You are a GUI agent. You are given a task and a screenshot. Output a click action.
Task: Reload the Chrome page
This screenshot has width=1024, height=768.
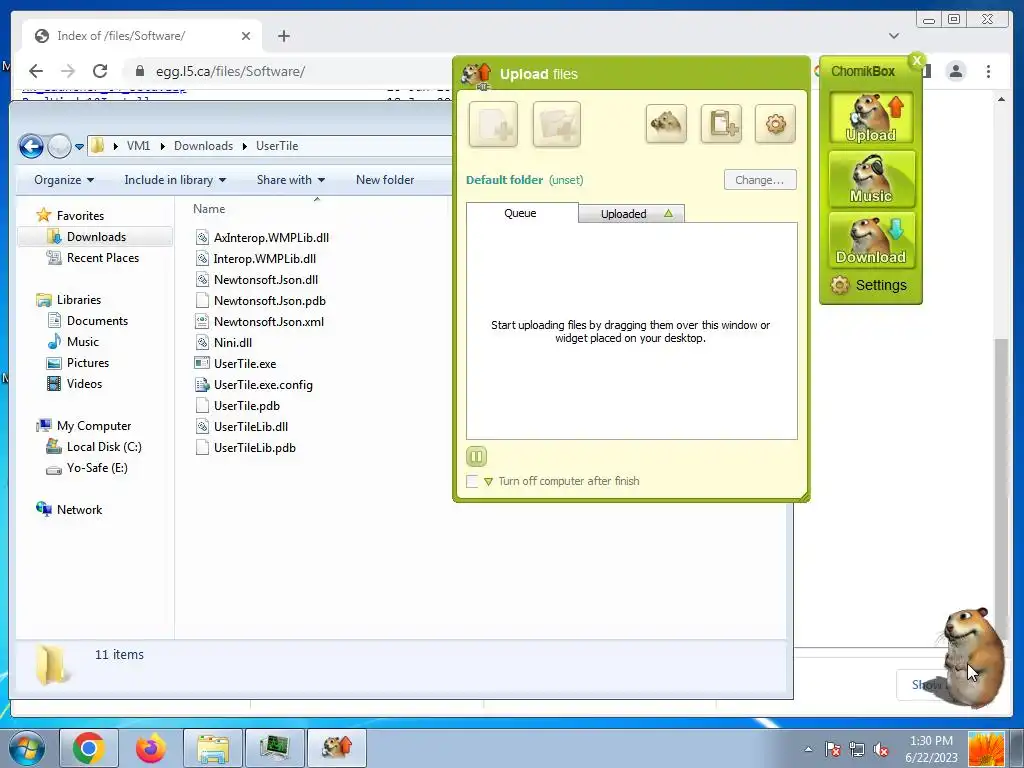click(99, 71)
